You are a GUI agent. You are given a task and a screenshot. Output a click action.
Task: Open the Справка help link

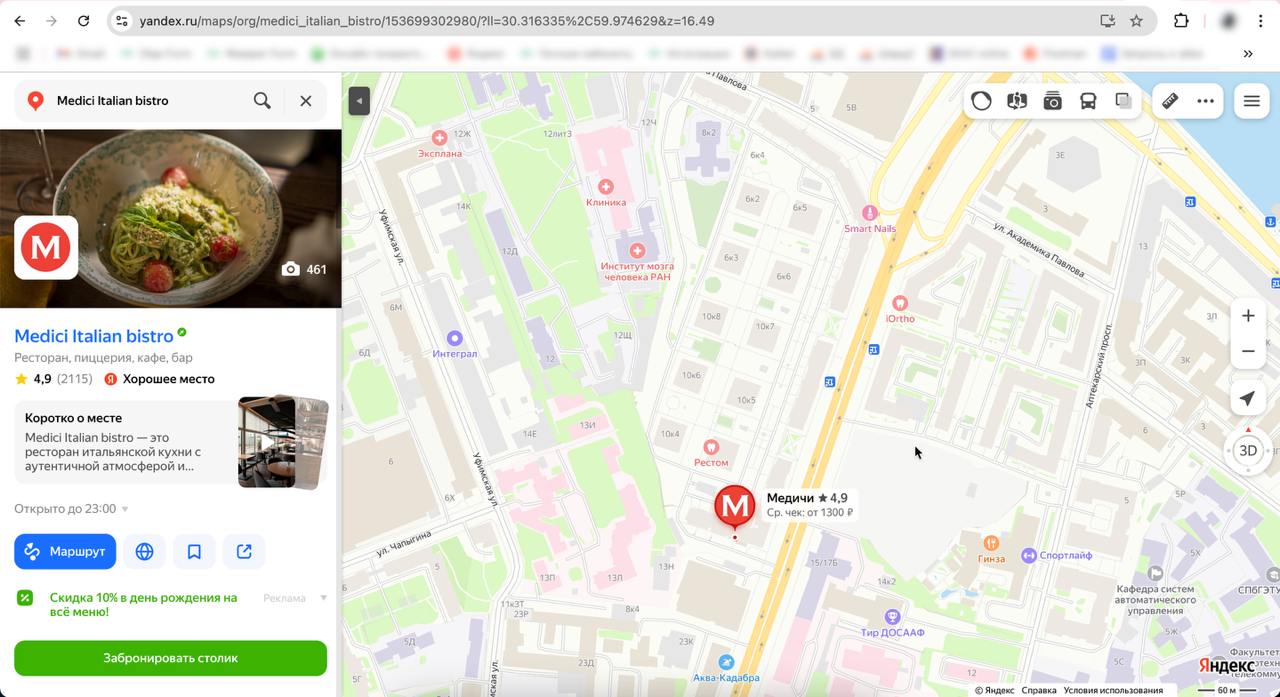click(x=1039, y=690)
